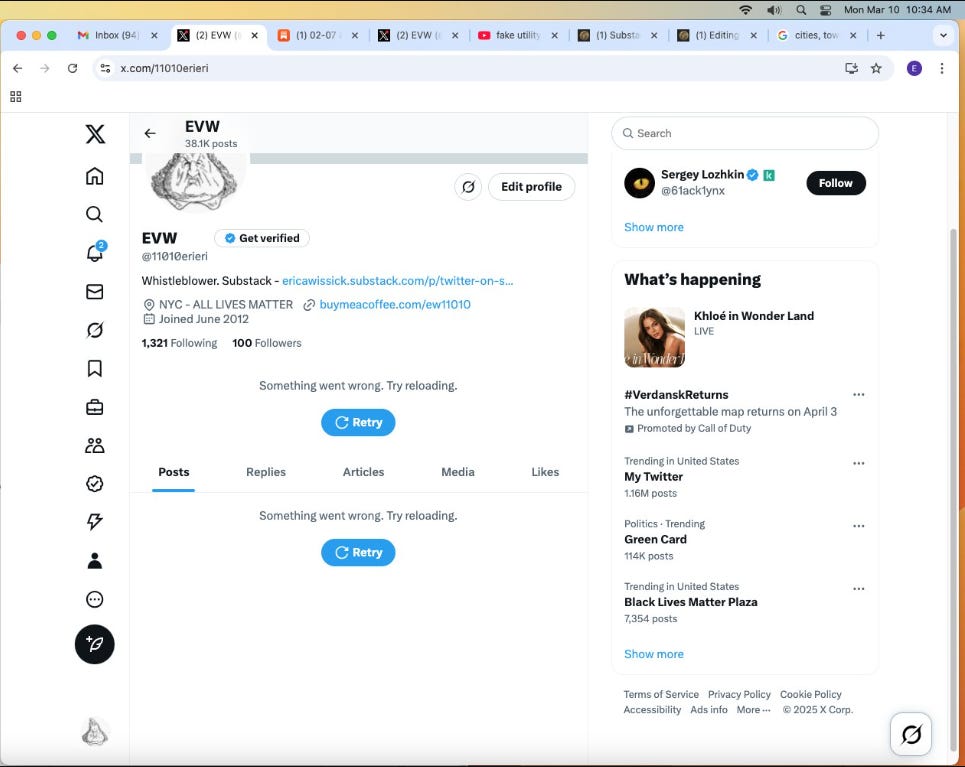The width and height of the screenshot is (965, 767).
Task: Expand Chrome tab search dropdown
Action: (x=943, y=35)
